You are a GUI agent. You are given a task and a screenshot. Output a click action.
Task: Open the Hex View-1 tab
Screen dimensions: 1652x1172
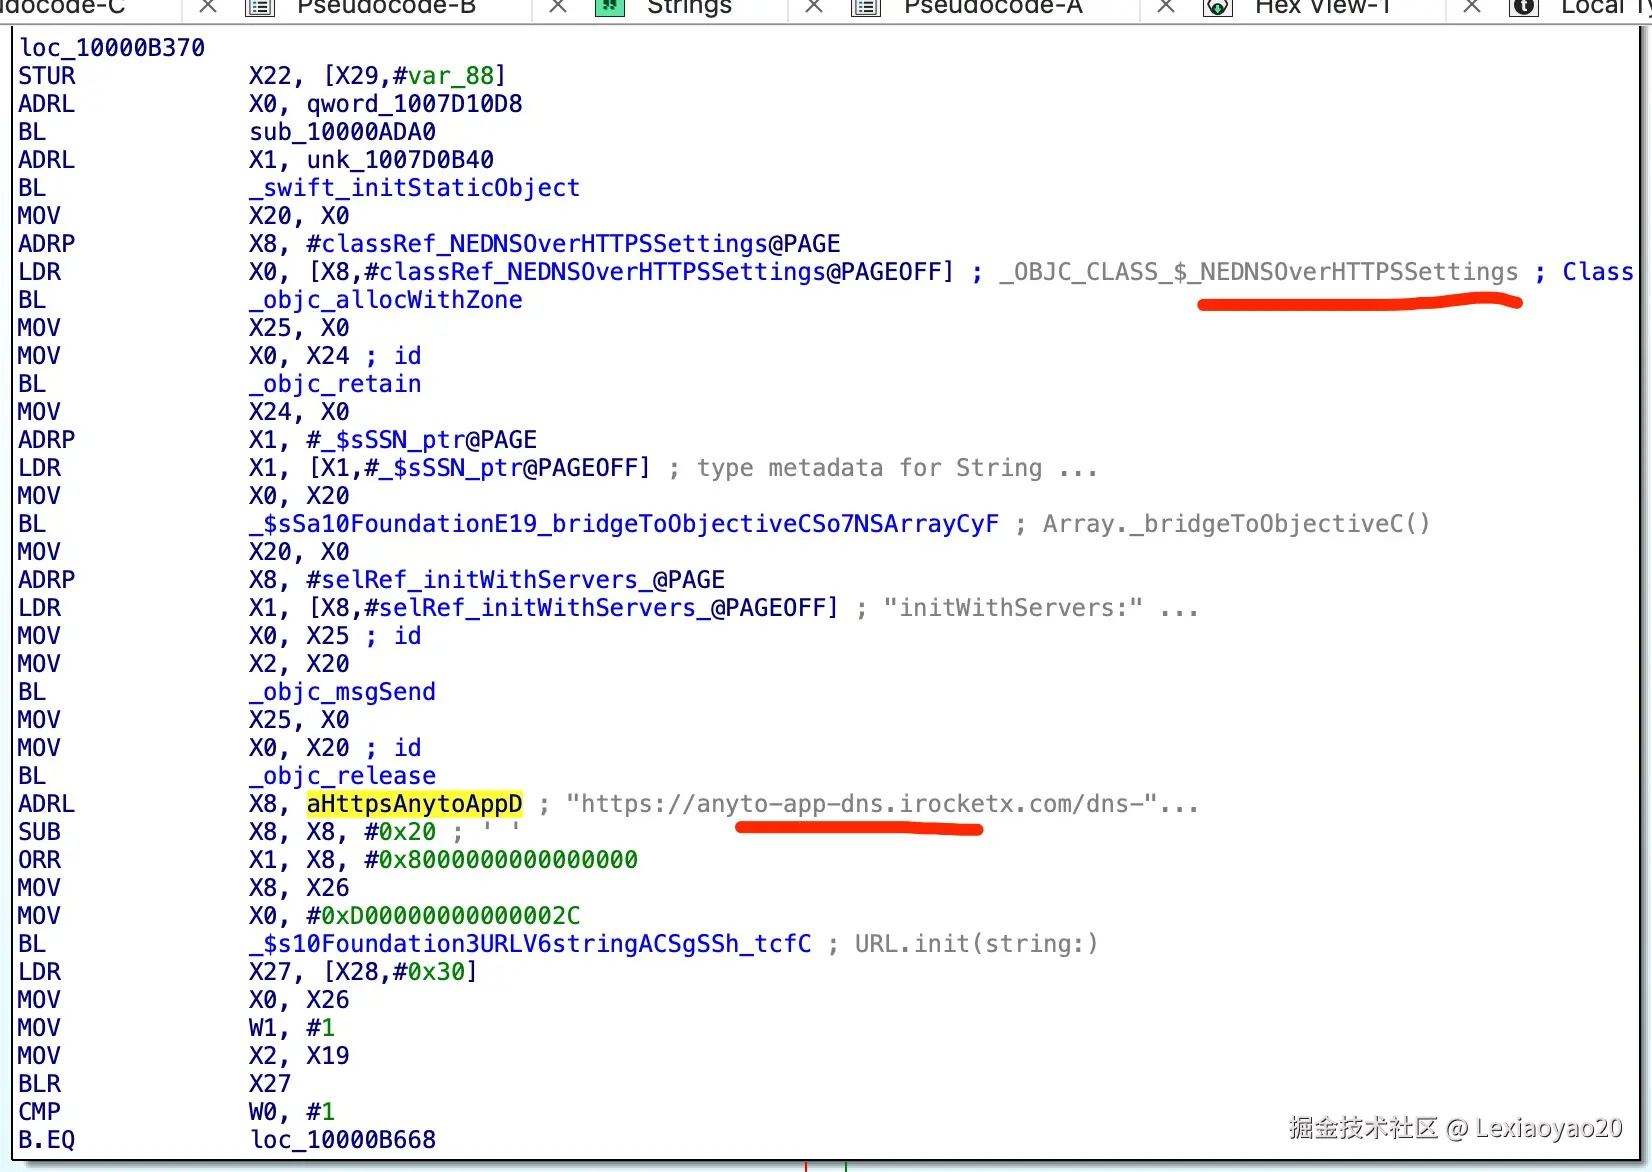(x=1322, y=8)
